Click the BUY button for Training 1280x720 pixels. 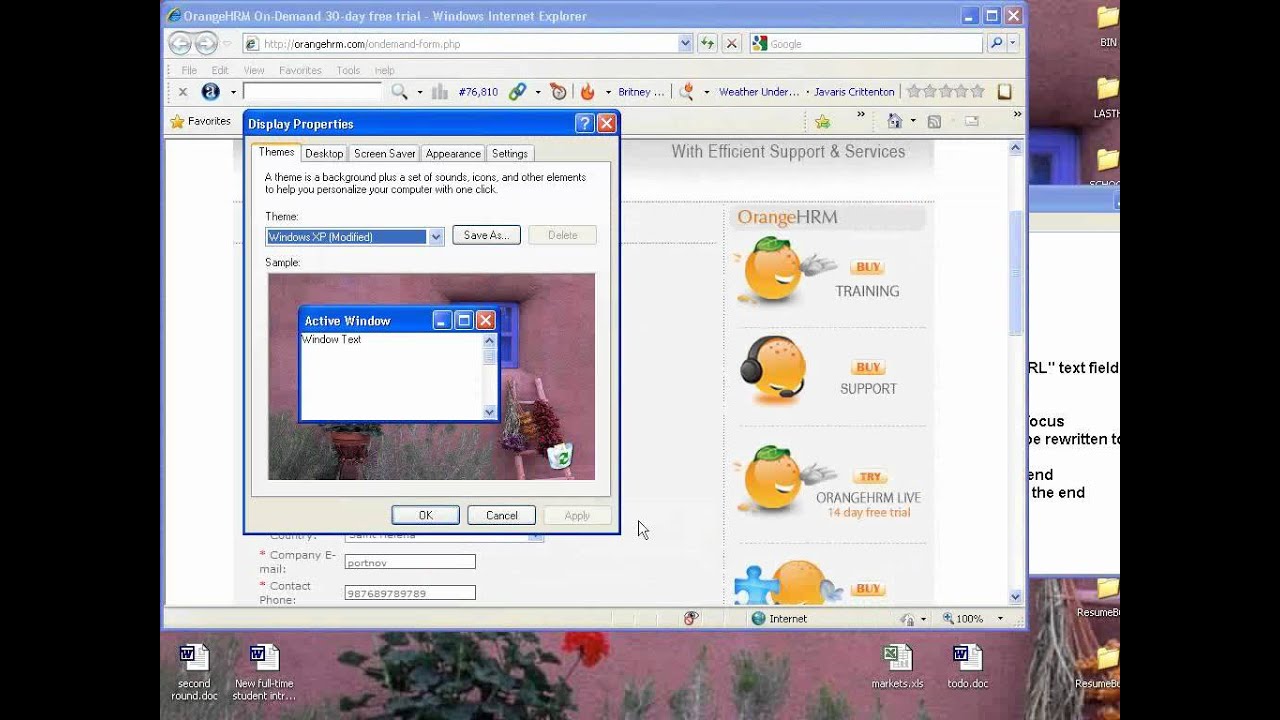coord(869,267)
